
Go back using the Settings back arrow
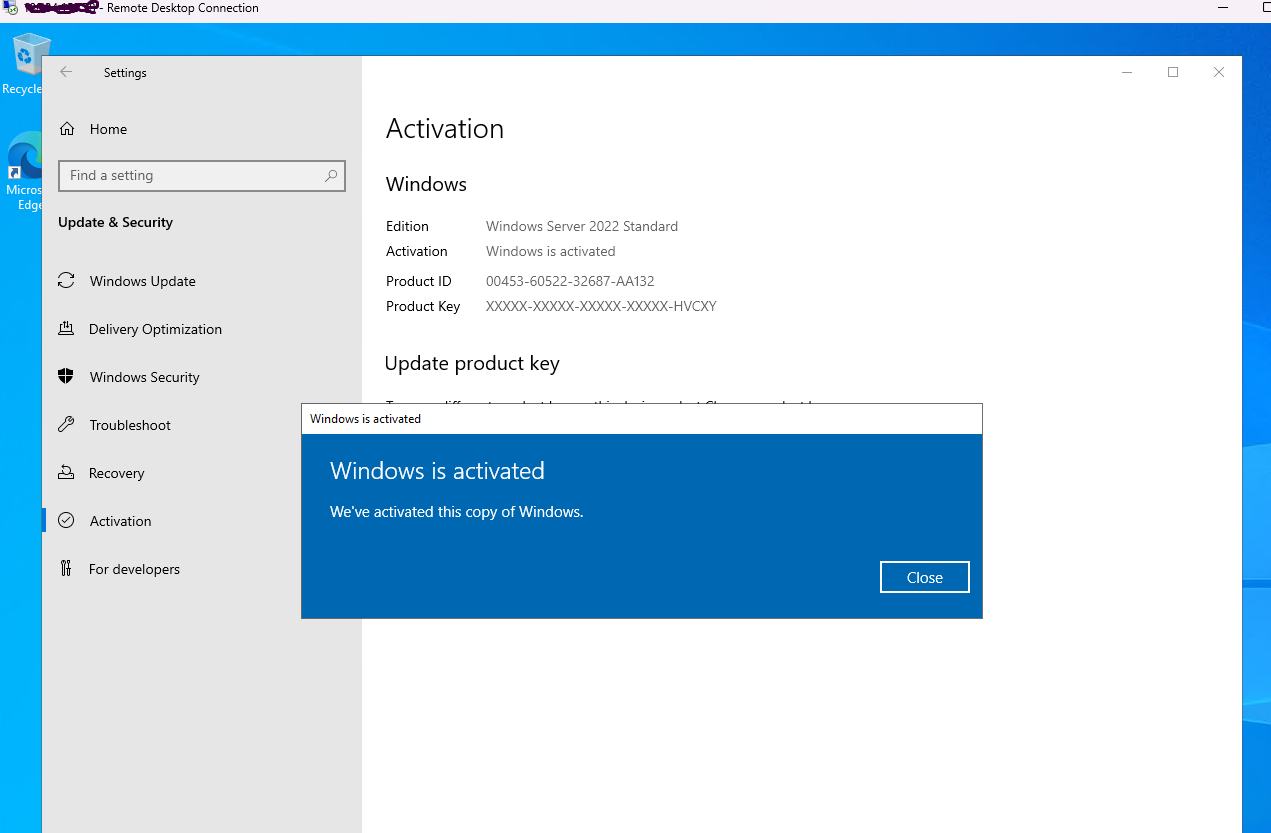(66, 72)
